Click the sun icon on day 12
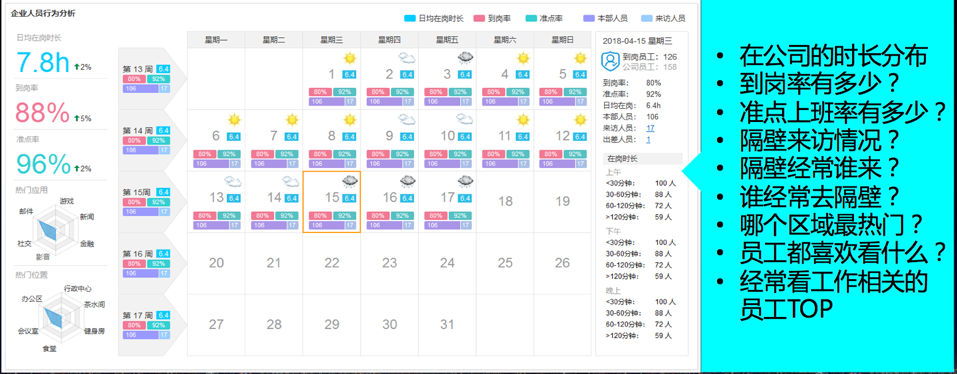 point(580,120)
